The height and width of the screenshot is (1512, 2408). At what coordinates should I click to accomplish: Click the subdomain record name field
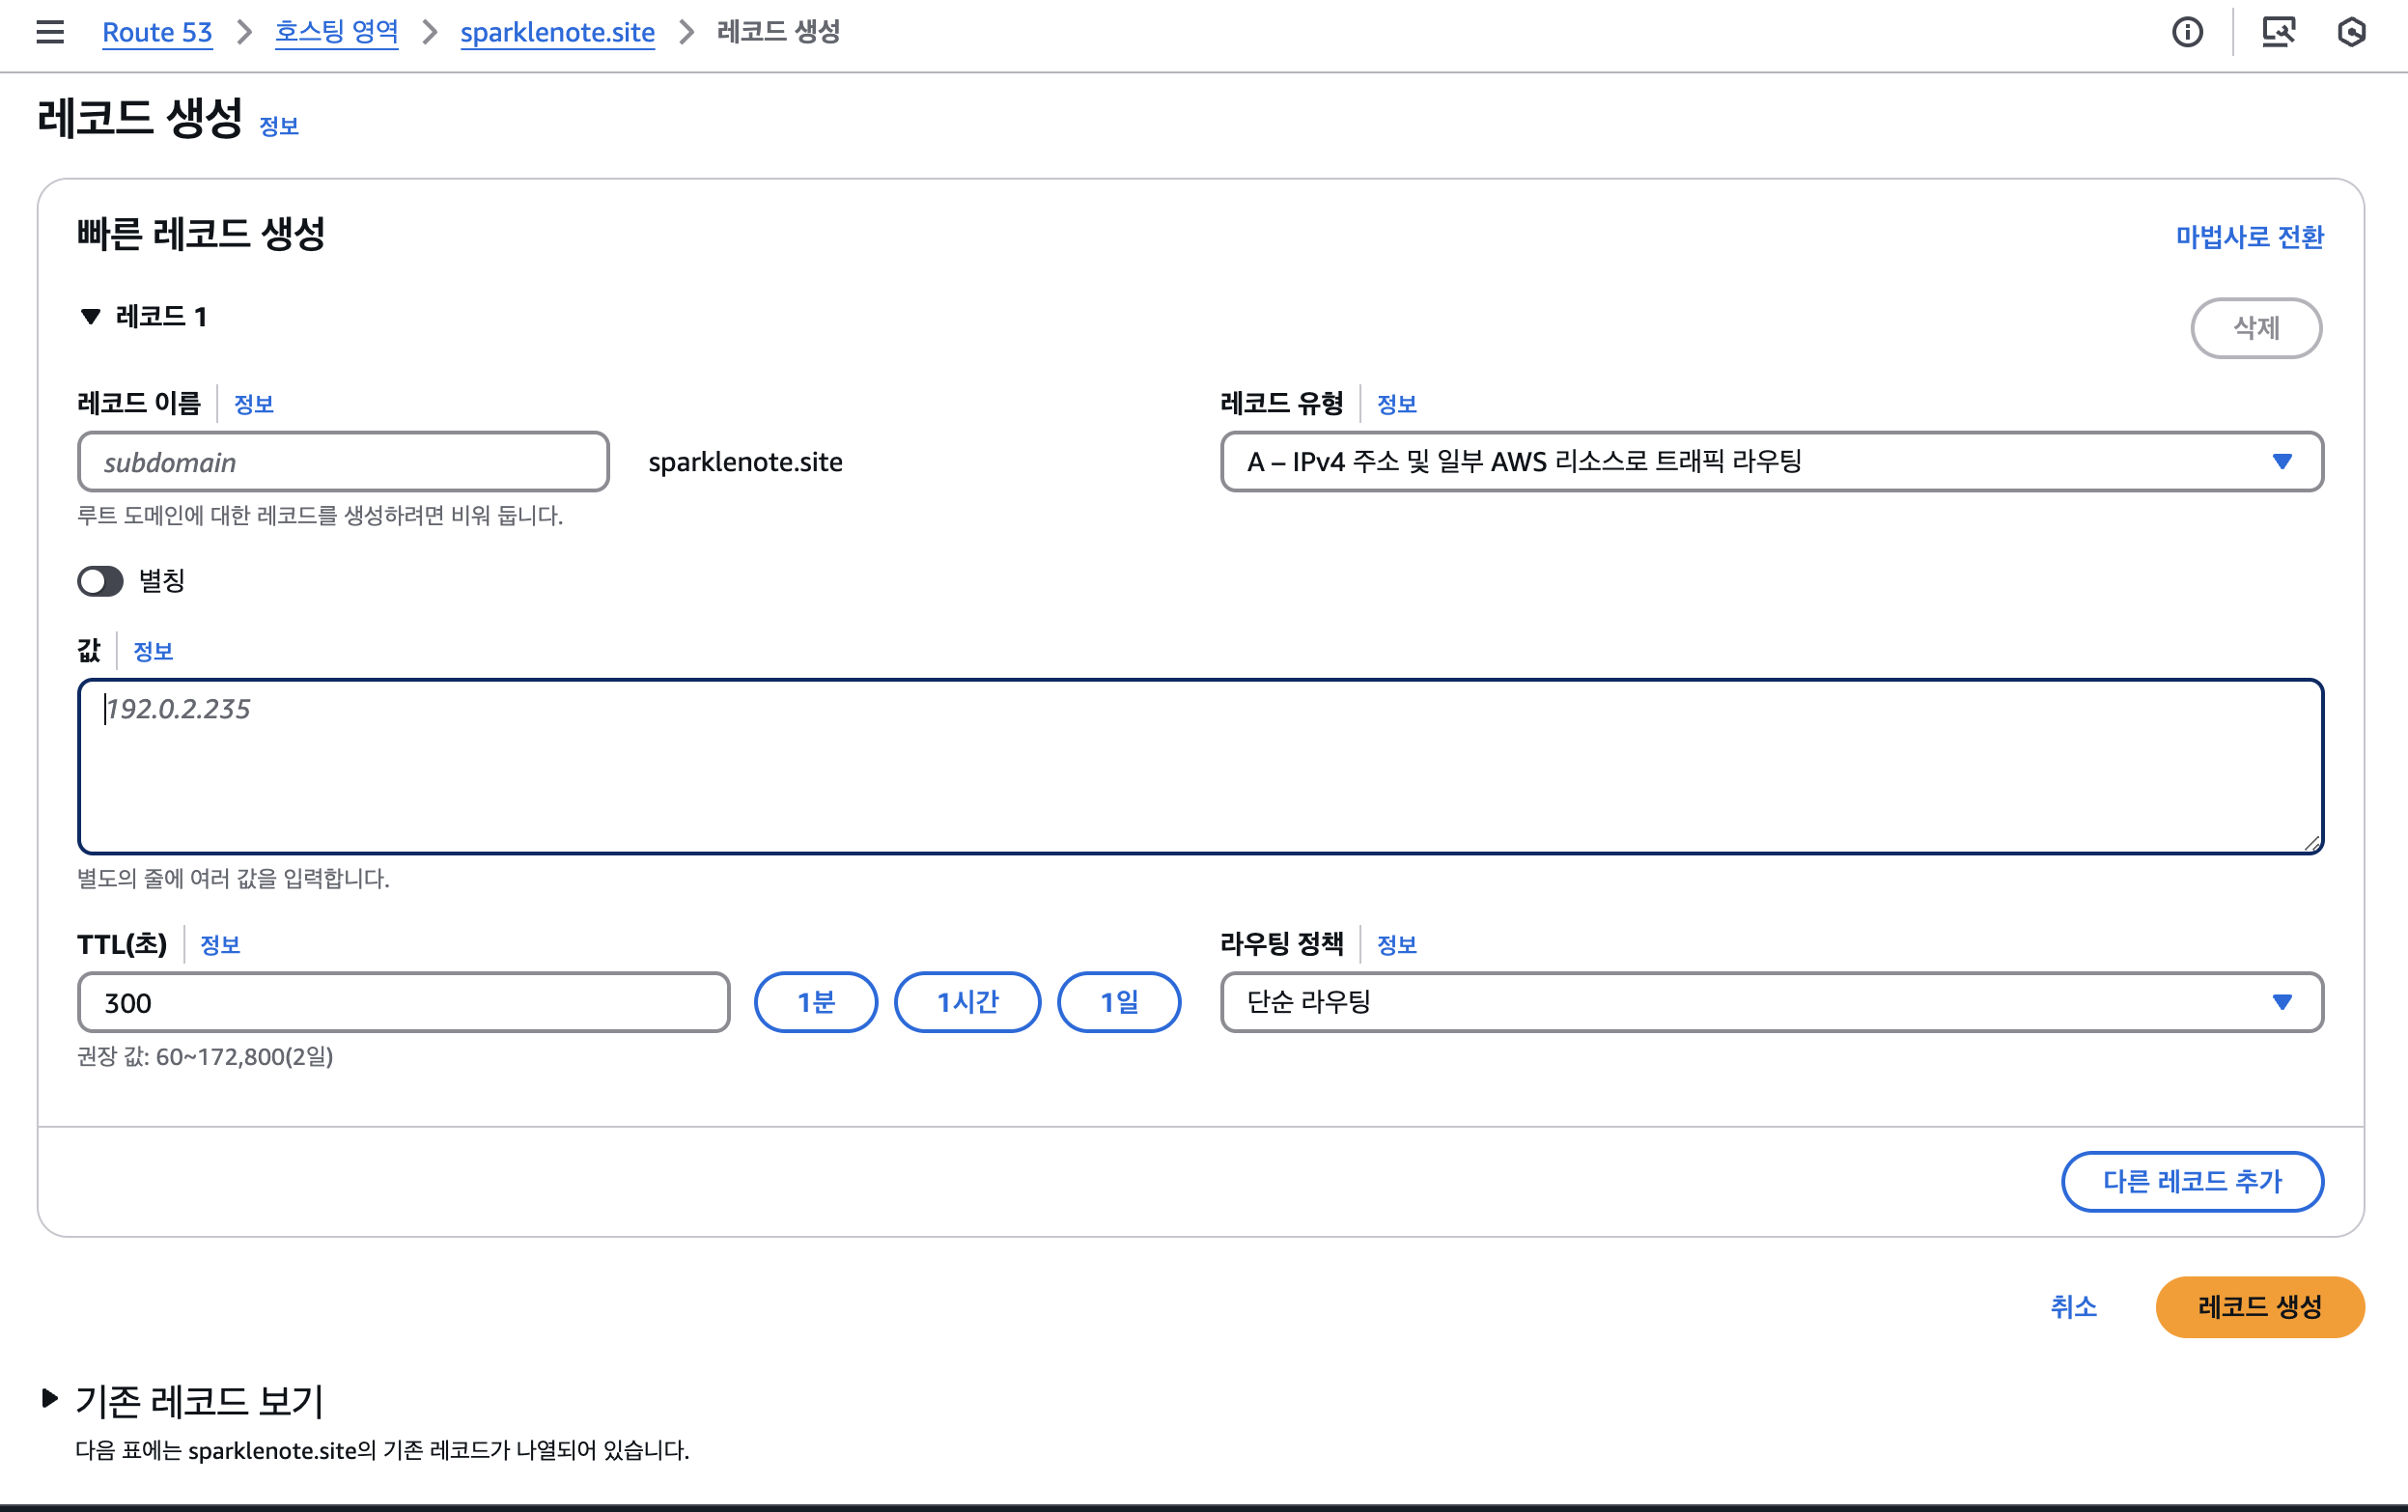[343, 462]
